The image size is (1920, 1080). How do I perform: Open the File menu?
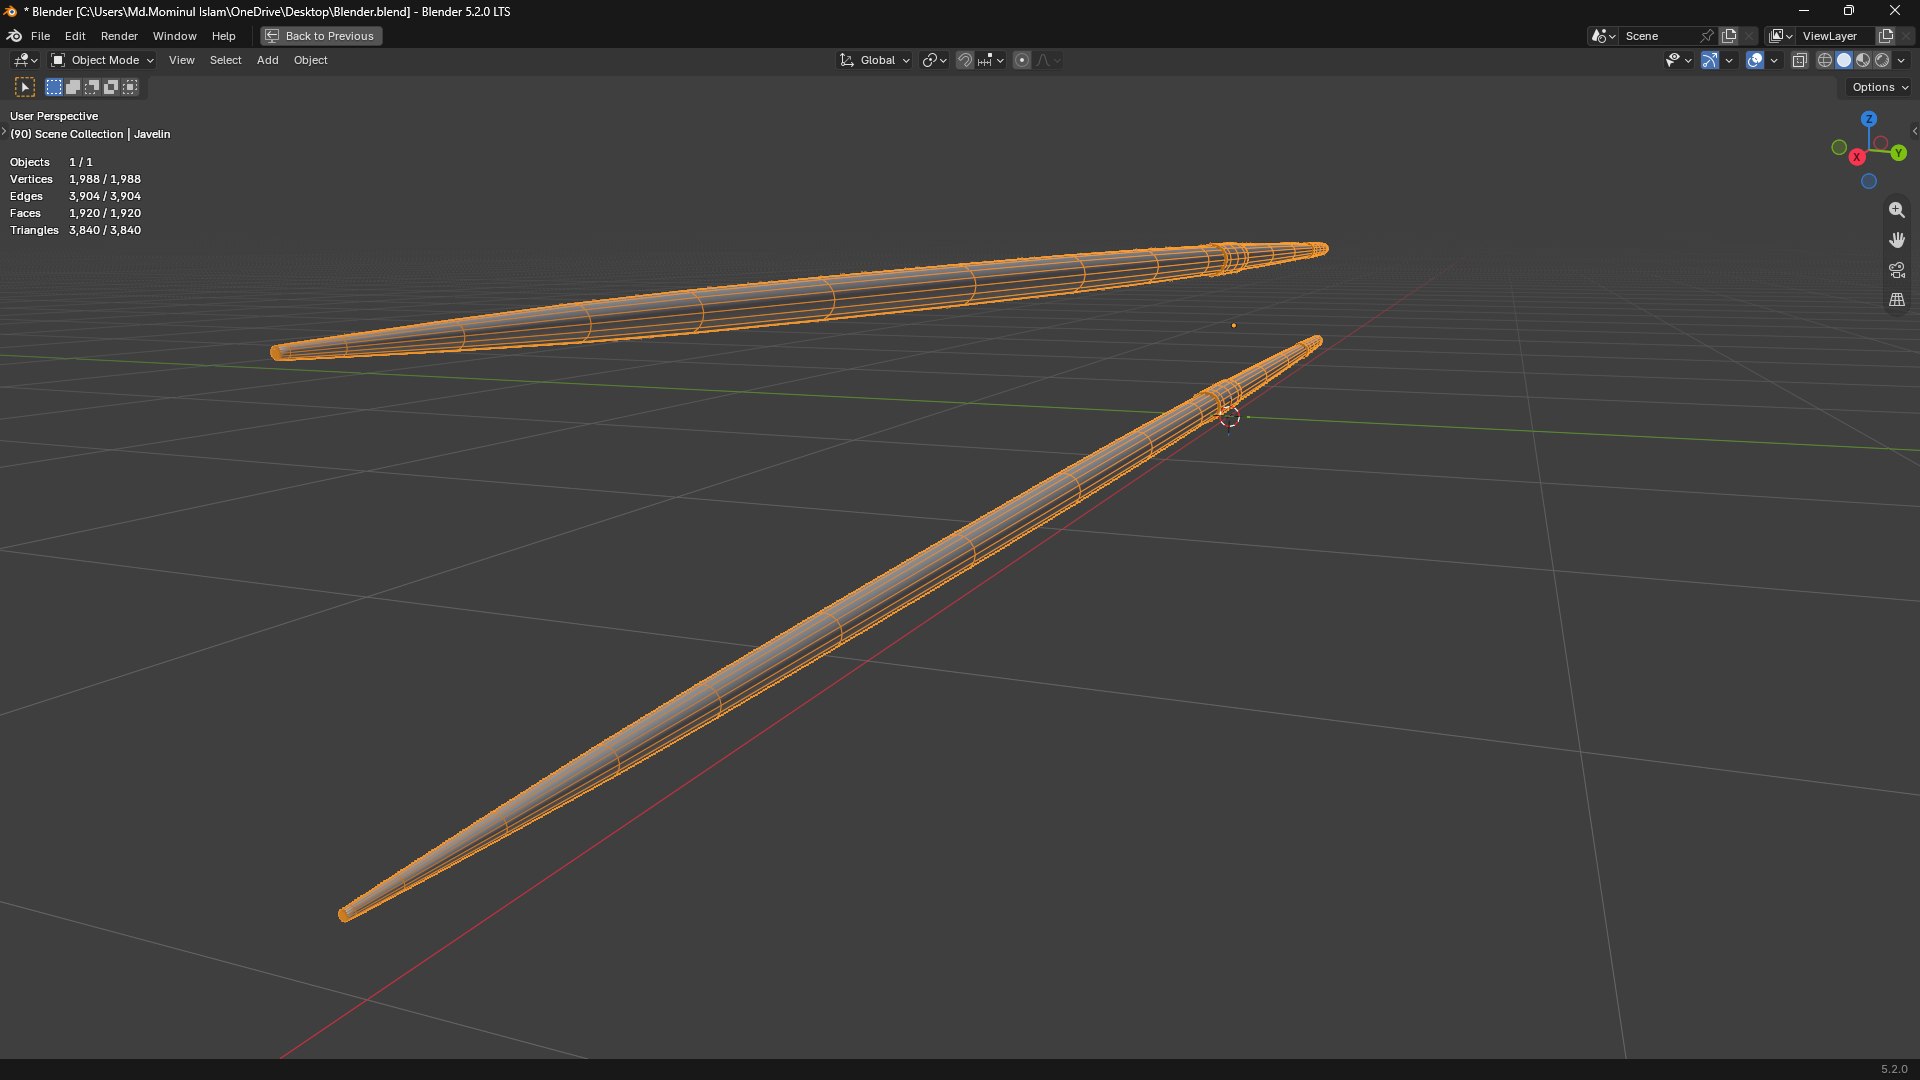point(40,36)
